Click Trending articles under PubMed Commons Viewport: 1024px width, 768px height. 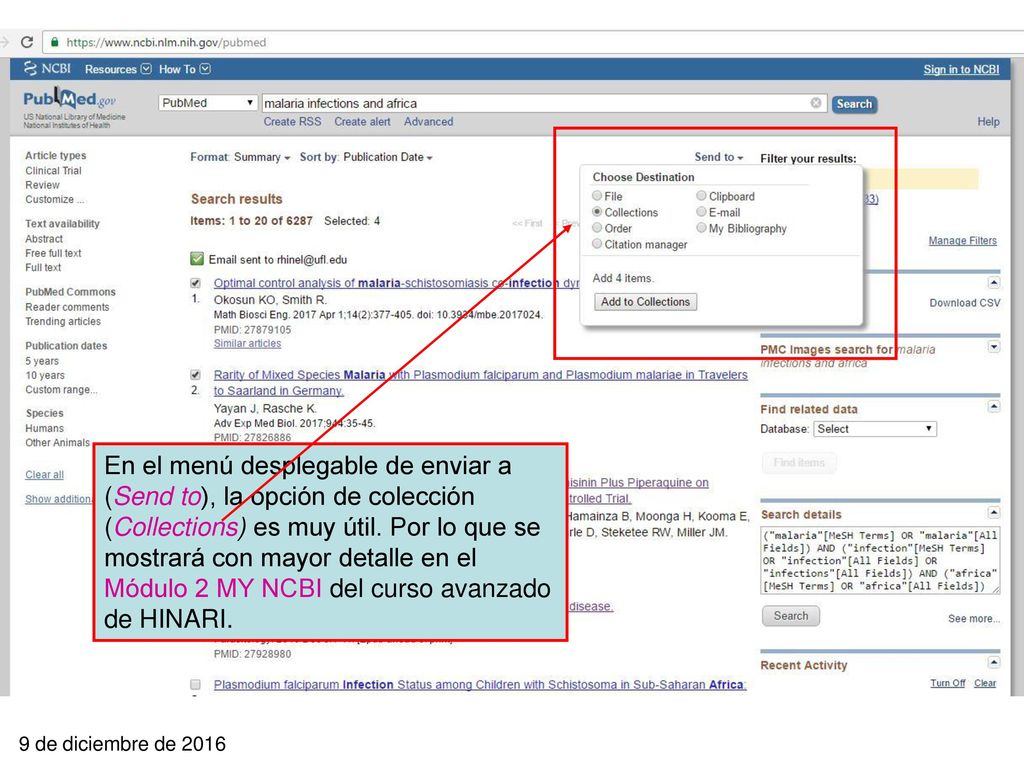pos(63,321)
